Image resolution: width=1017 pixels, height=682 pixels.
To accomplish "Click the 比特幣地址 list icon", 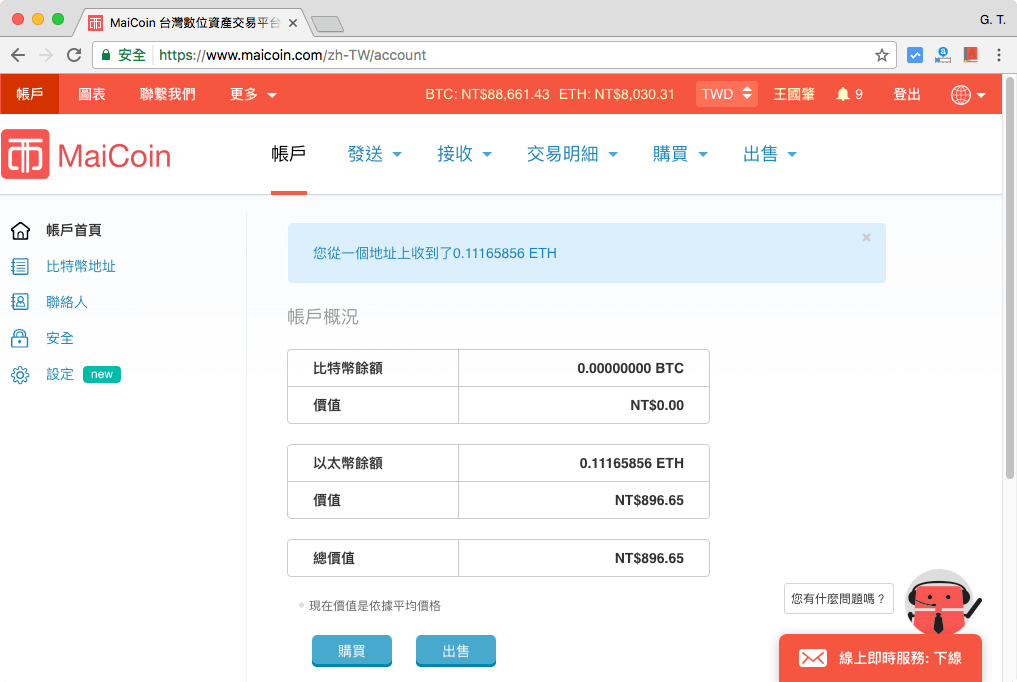I will (x=20, y=266).
